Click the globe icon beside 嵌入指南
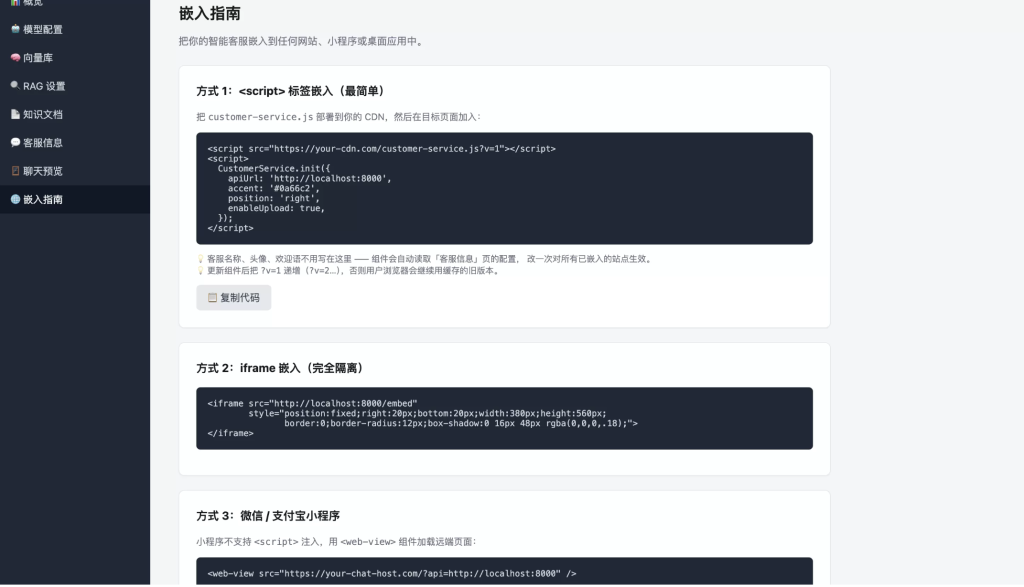The image size is (1024, 587). click(x=15, y=199)
